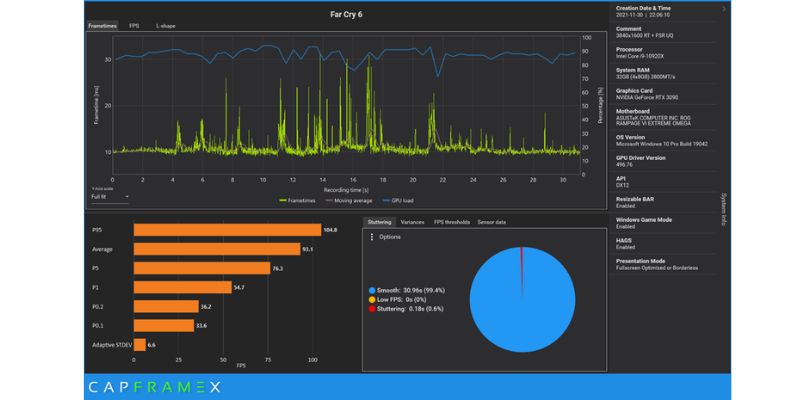This screenshot has height=400, width=800.
Task: Select the Average FPS bar
Action: (217, 249)
